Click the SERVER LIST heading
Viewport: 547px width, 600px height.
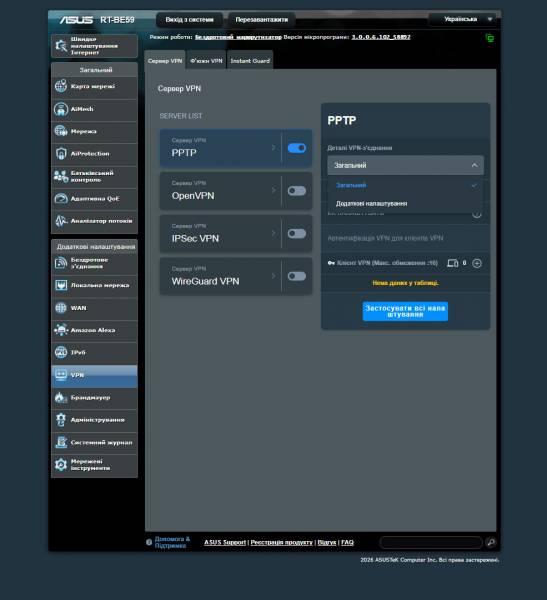(x=181, y=116)
